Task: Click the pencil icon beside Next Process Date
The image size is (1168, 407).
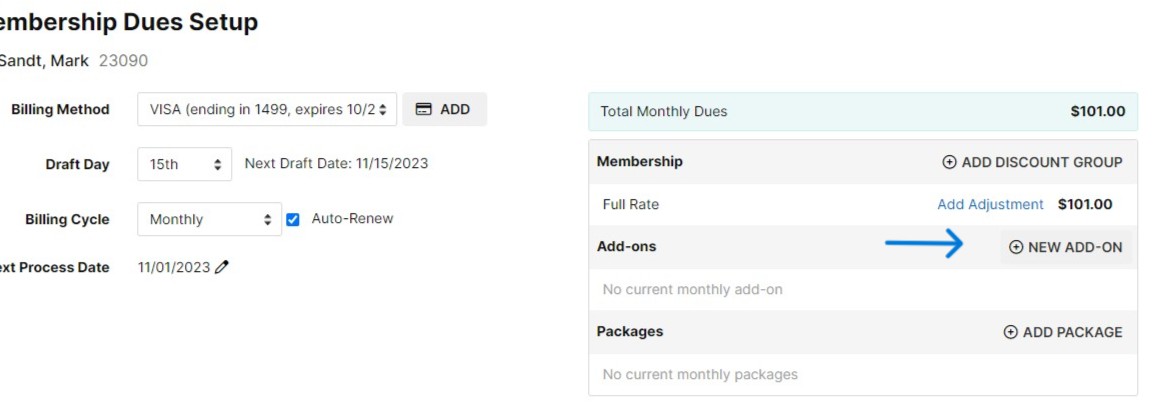Action: [x=221, y=267]
